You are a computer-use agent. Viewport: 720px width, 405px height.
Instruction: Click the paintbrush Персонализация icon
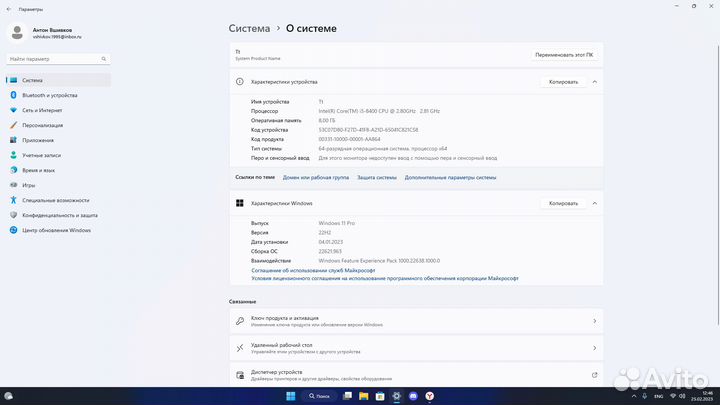point(13,125)
